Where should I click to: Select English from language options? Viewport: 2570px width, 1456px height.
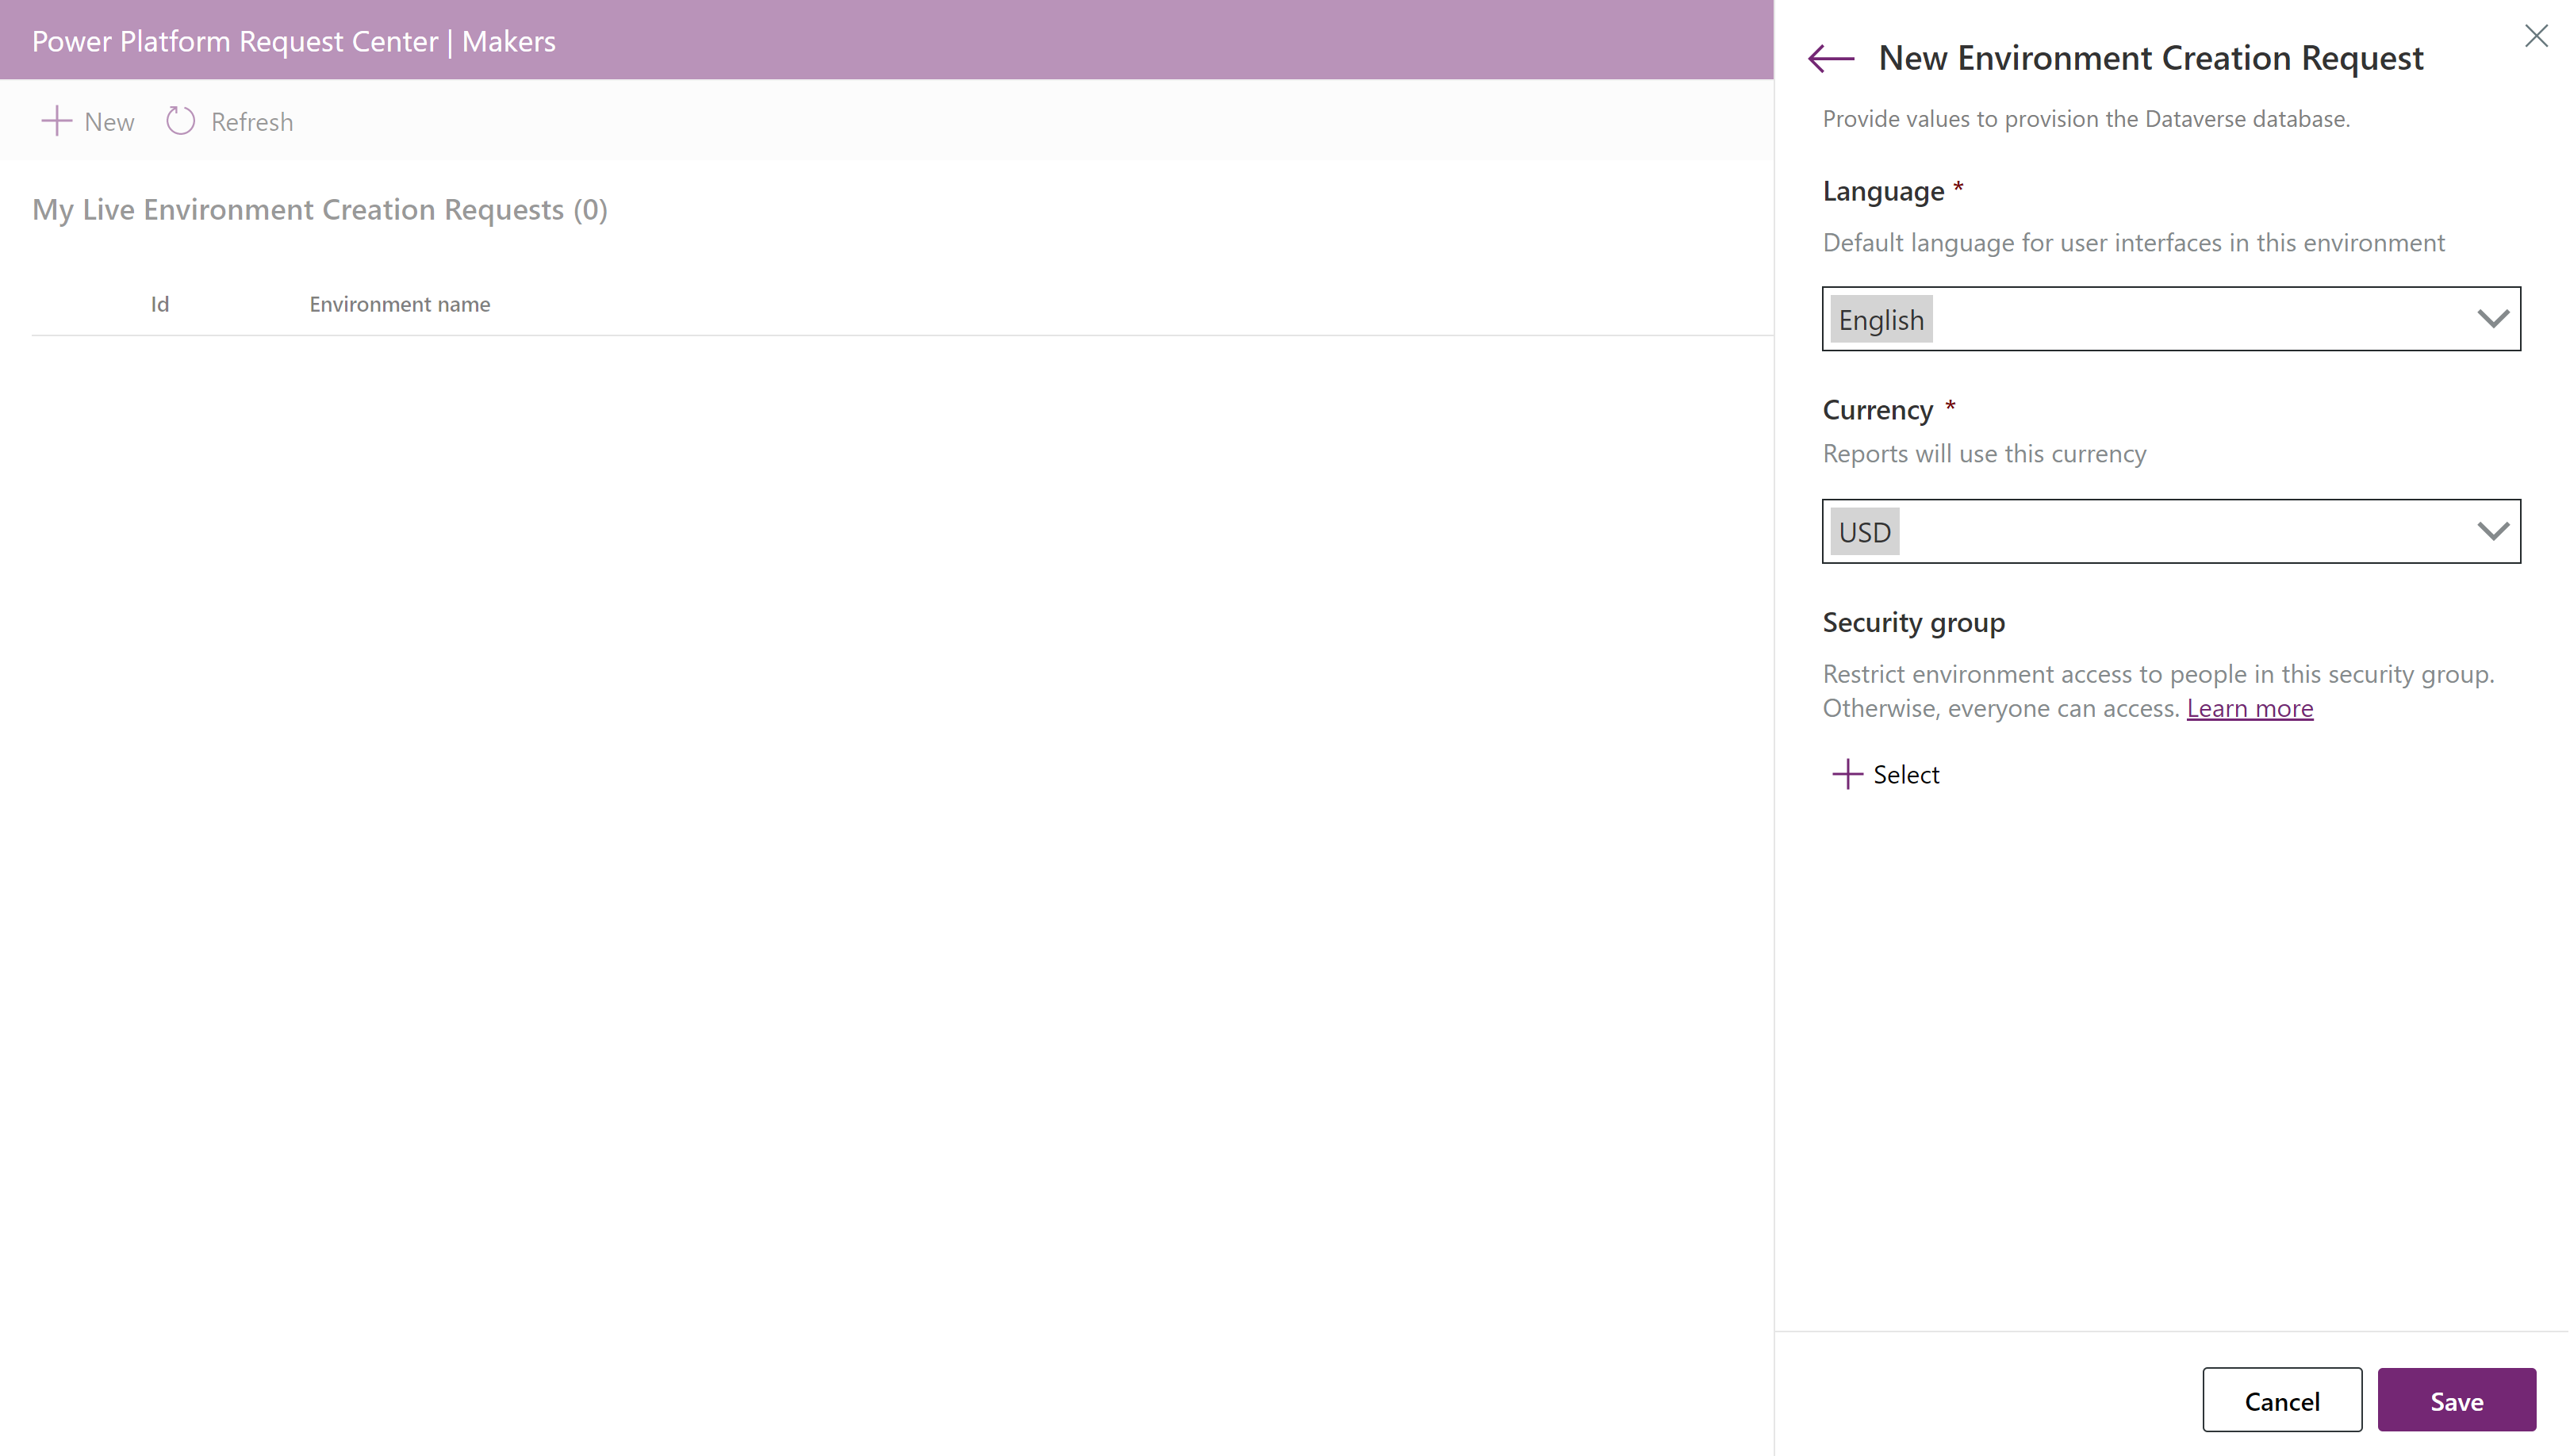(2173, 318)
